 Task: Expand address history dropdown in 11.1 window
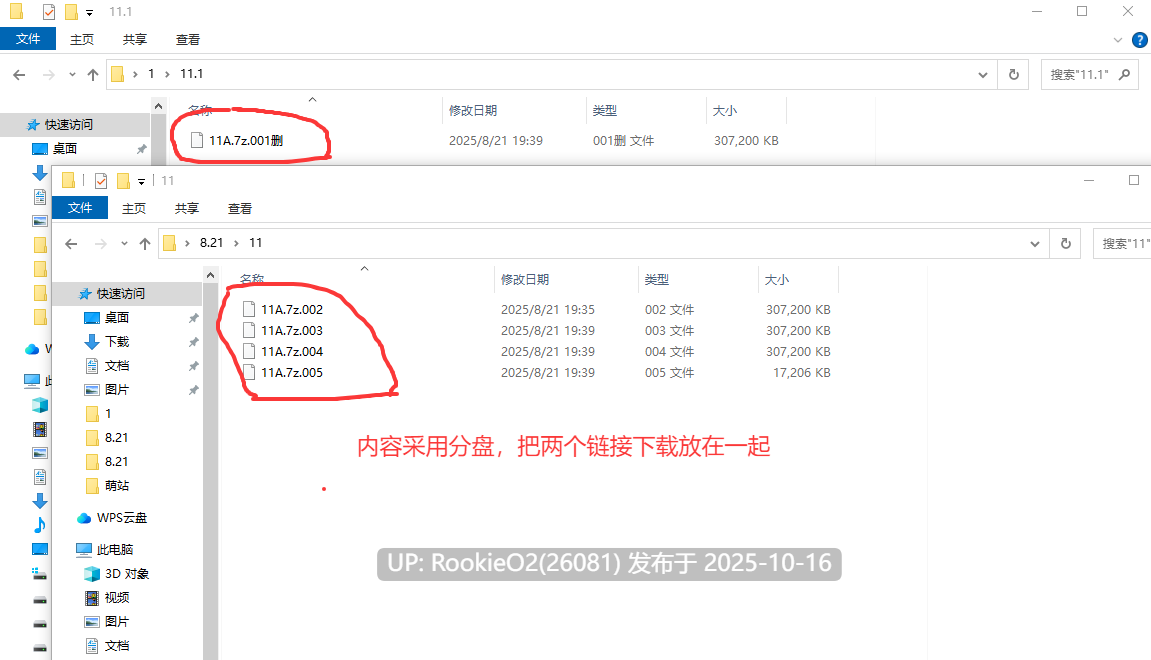tap(983, 74)
